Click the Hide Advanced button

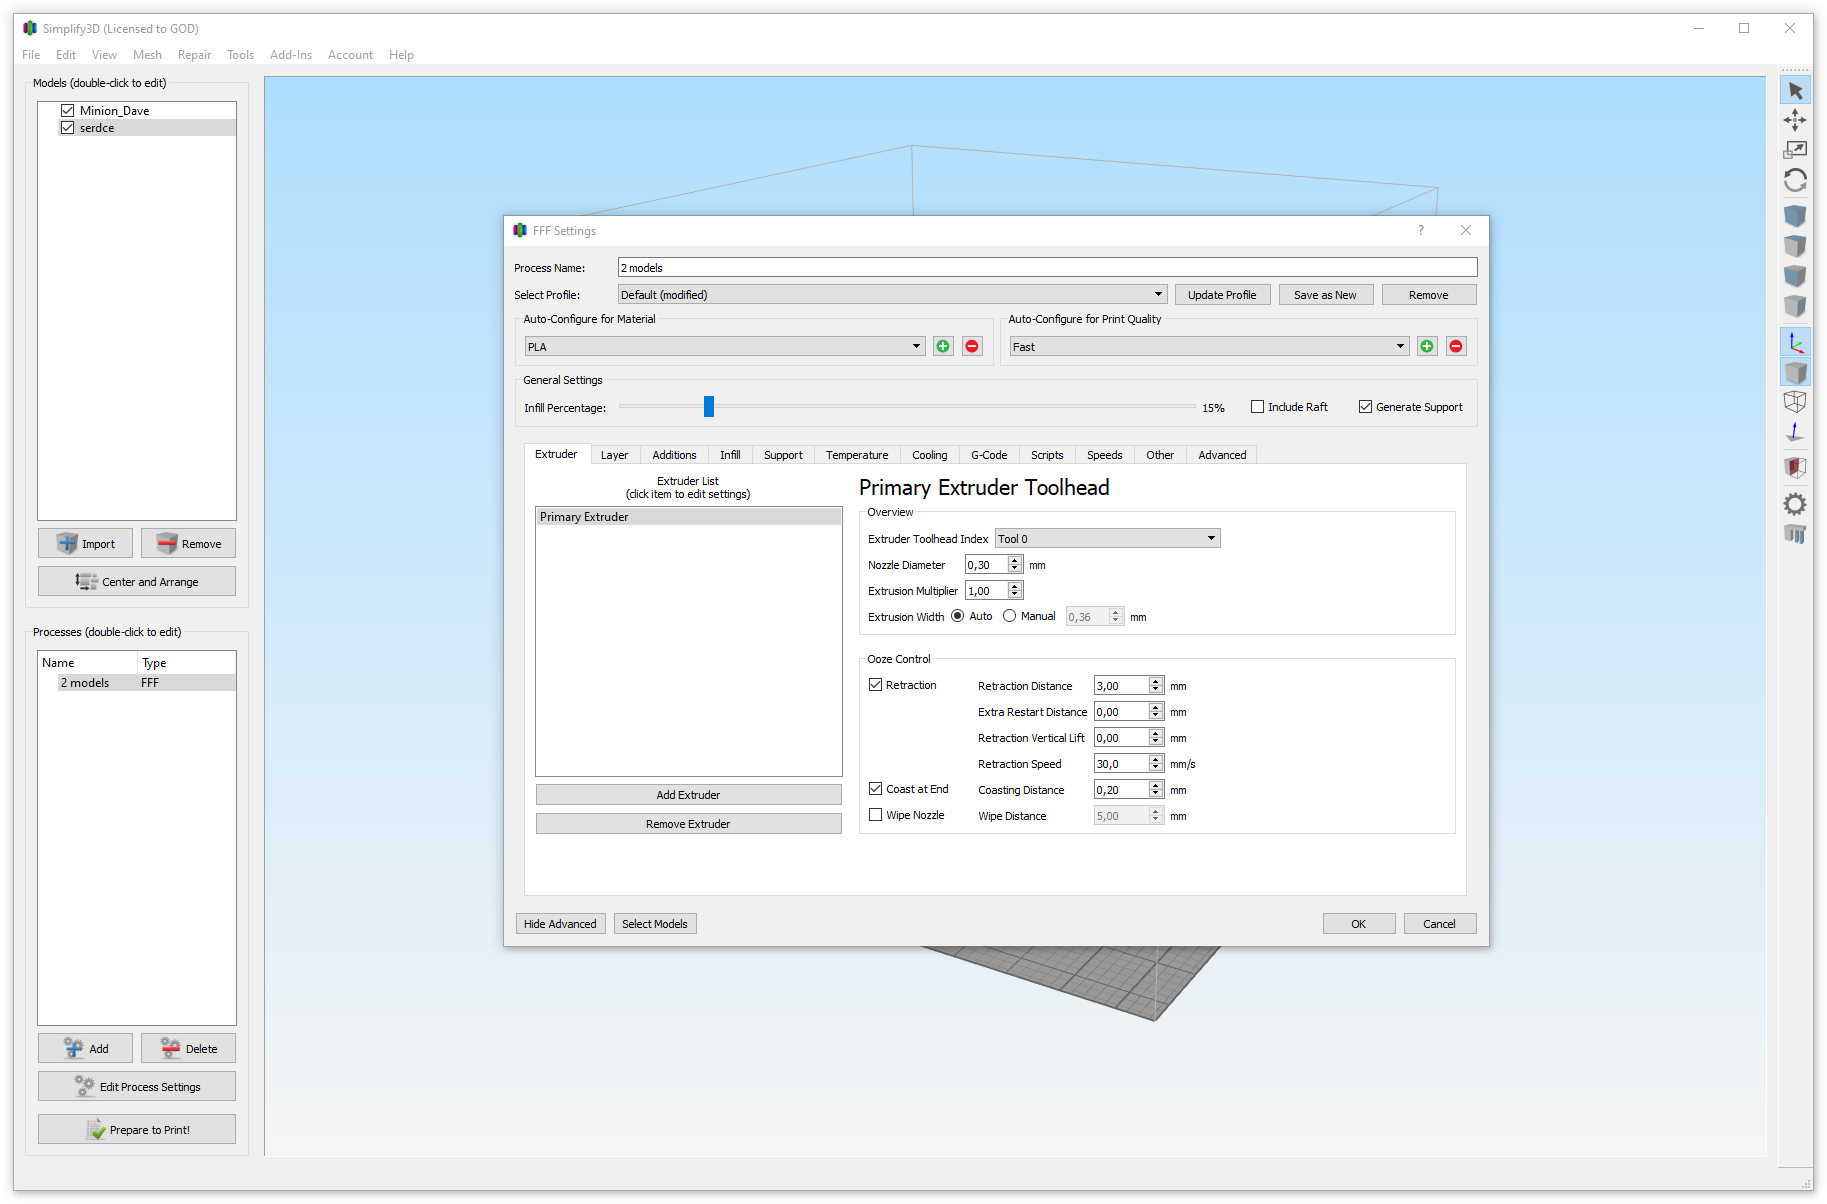(x=560, y=924)
